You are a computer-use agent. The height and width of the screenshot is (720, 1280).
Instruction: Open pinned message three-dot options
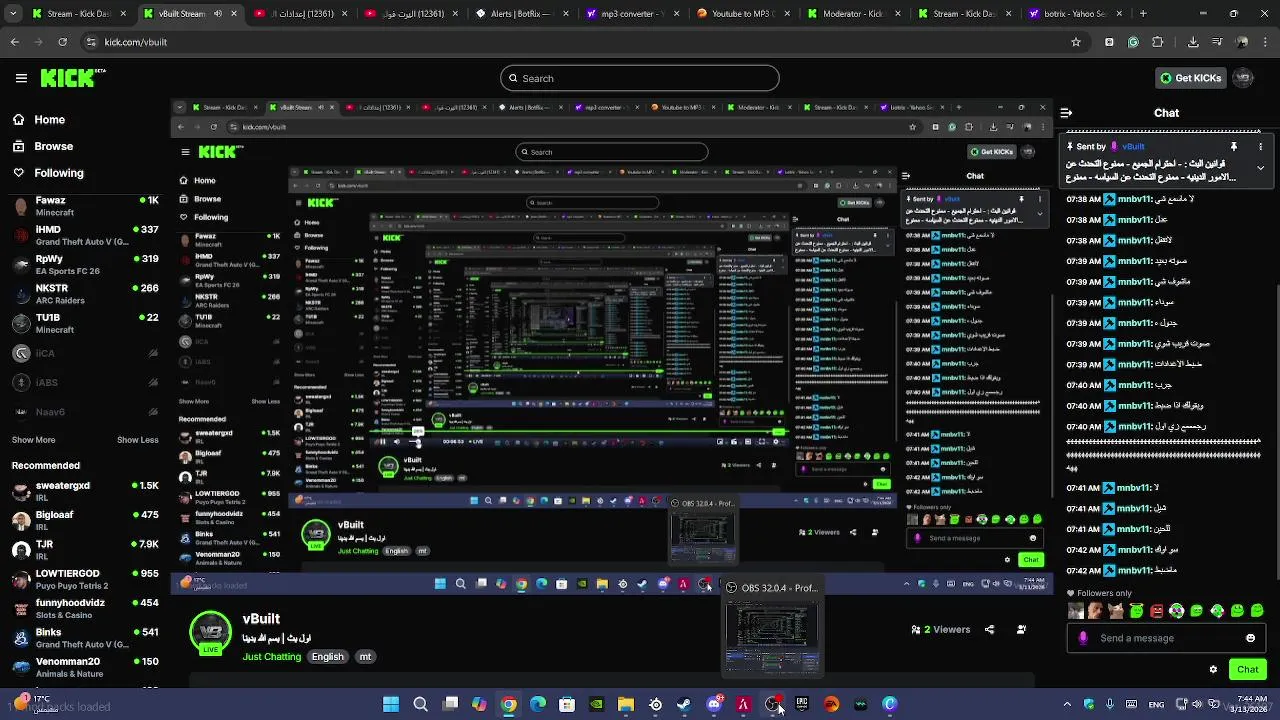[x=1260, y=146]
